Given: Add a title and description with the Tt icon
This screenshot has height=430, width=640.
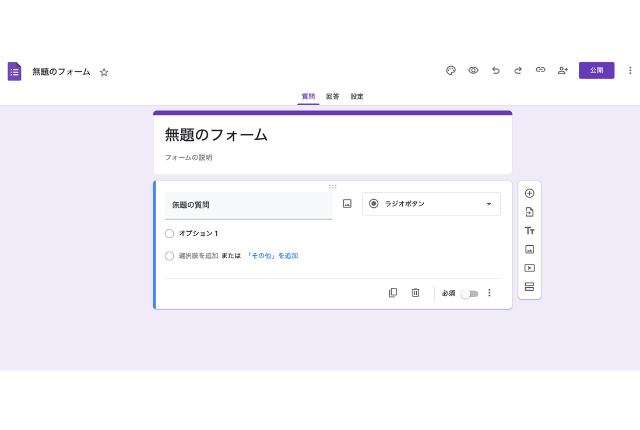Looking at the screenshot, I should [x=529, y=231].
